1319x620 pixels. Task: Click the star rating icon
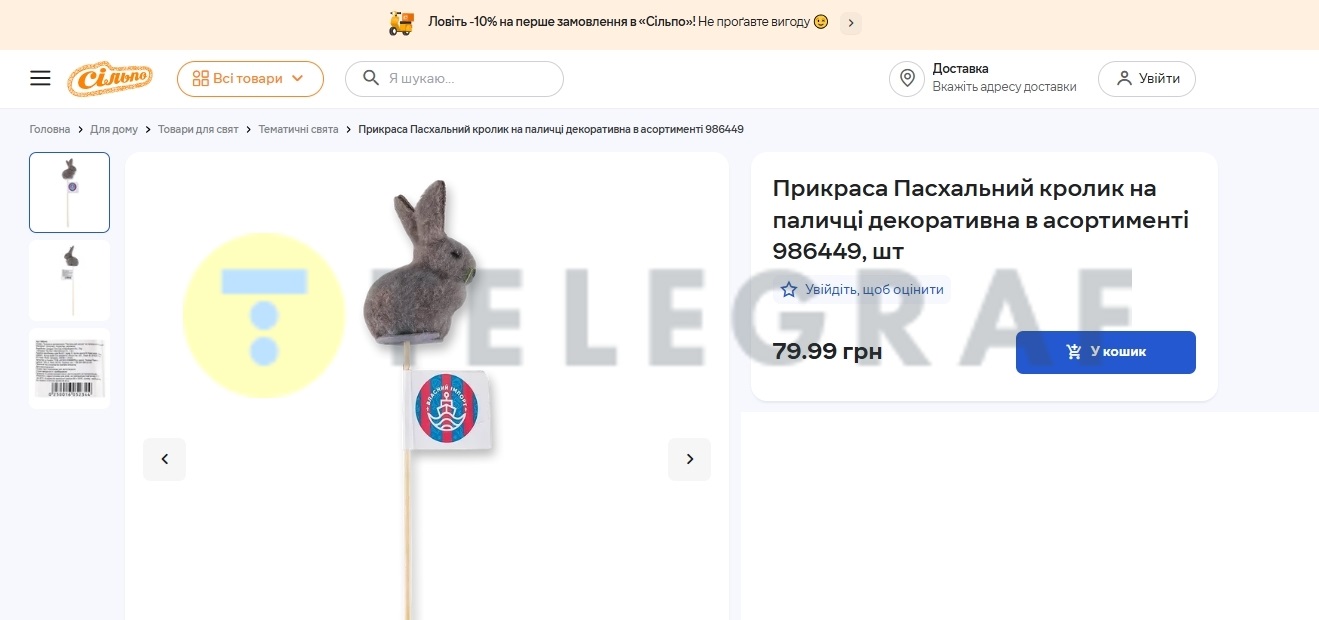(789, 290)
